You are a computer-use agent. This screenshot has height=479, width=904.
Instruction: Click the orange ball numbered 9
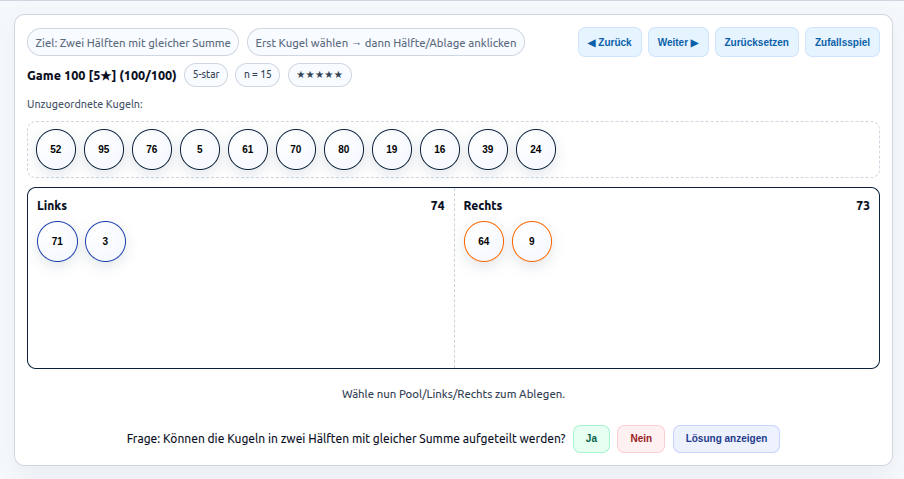click(532, 241)
